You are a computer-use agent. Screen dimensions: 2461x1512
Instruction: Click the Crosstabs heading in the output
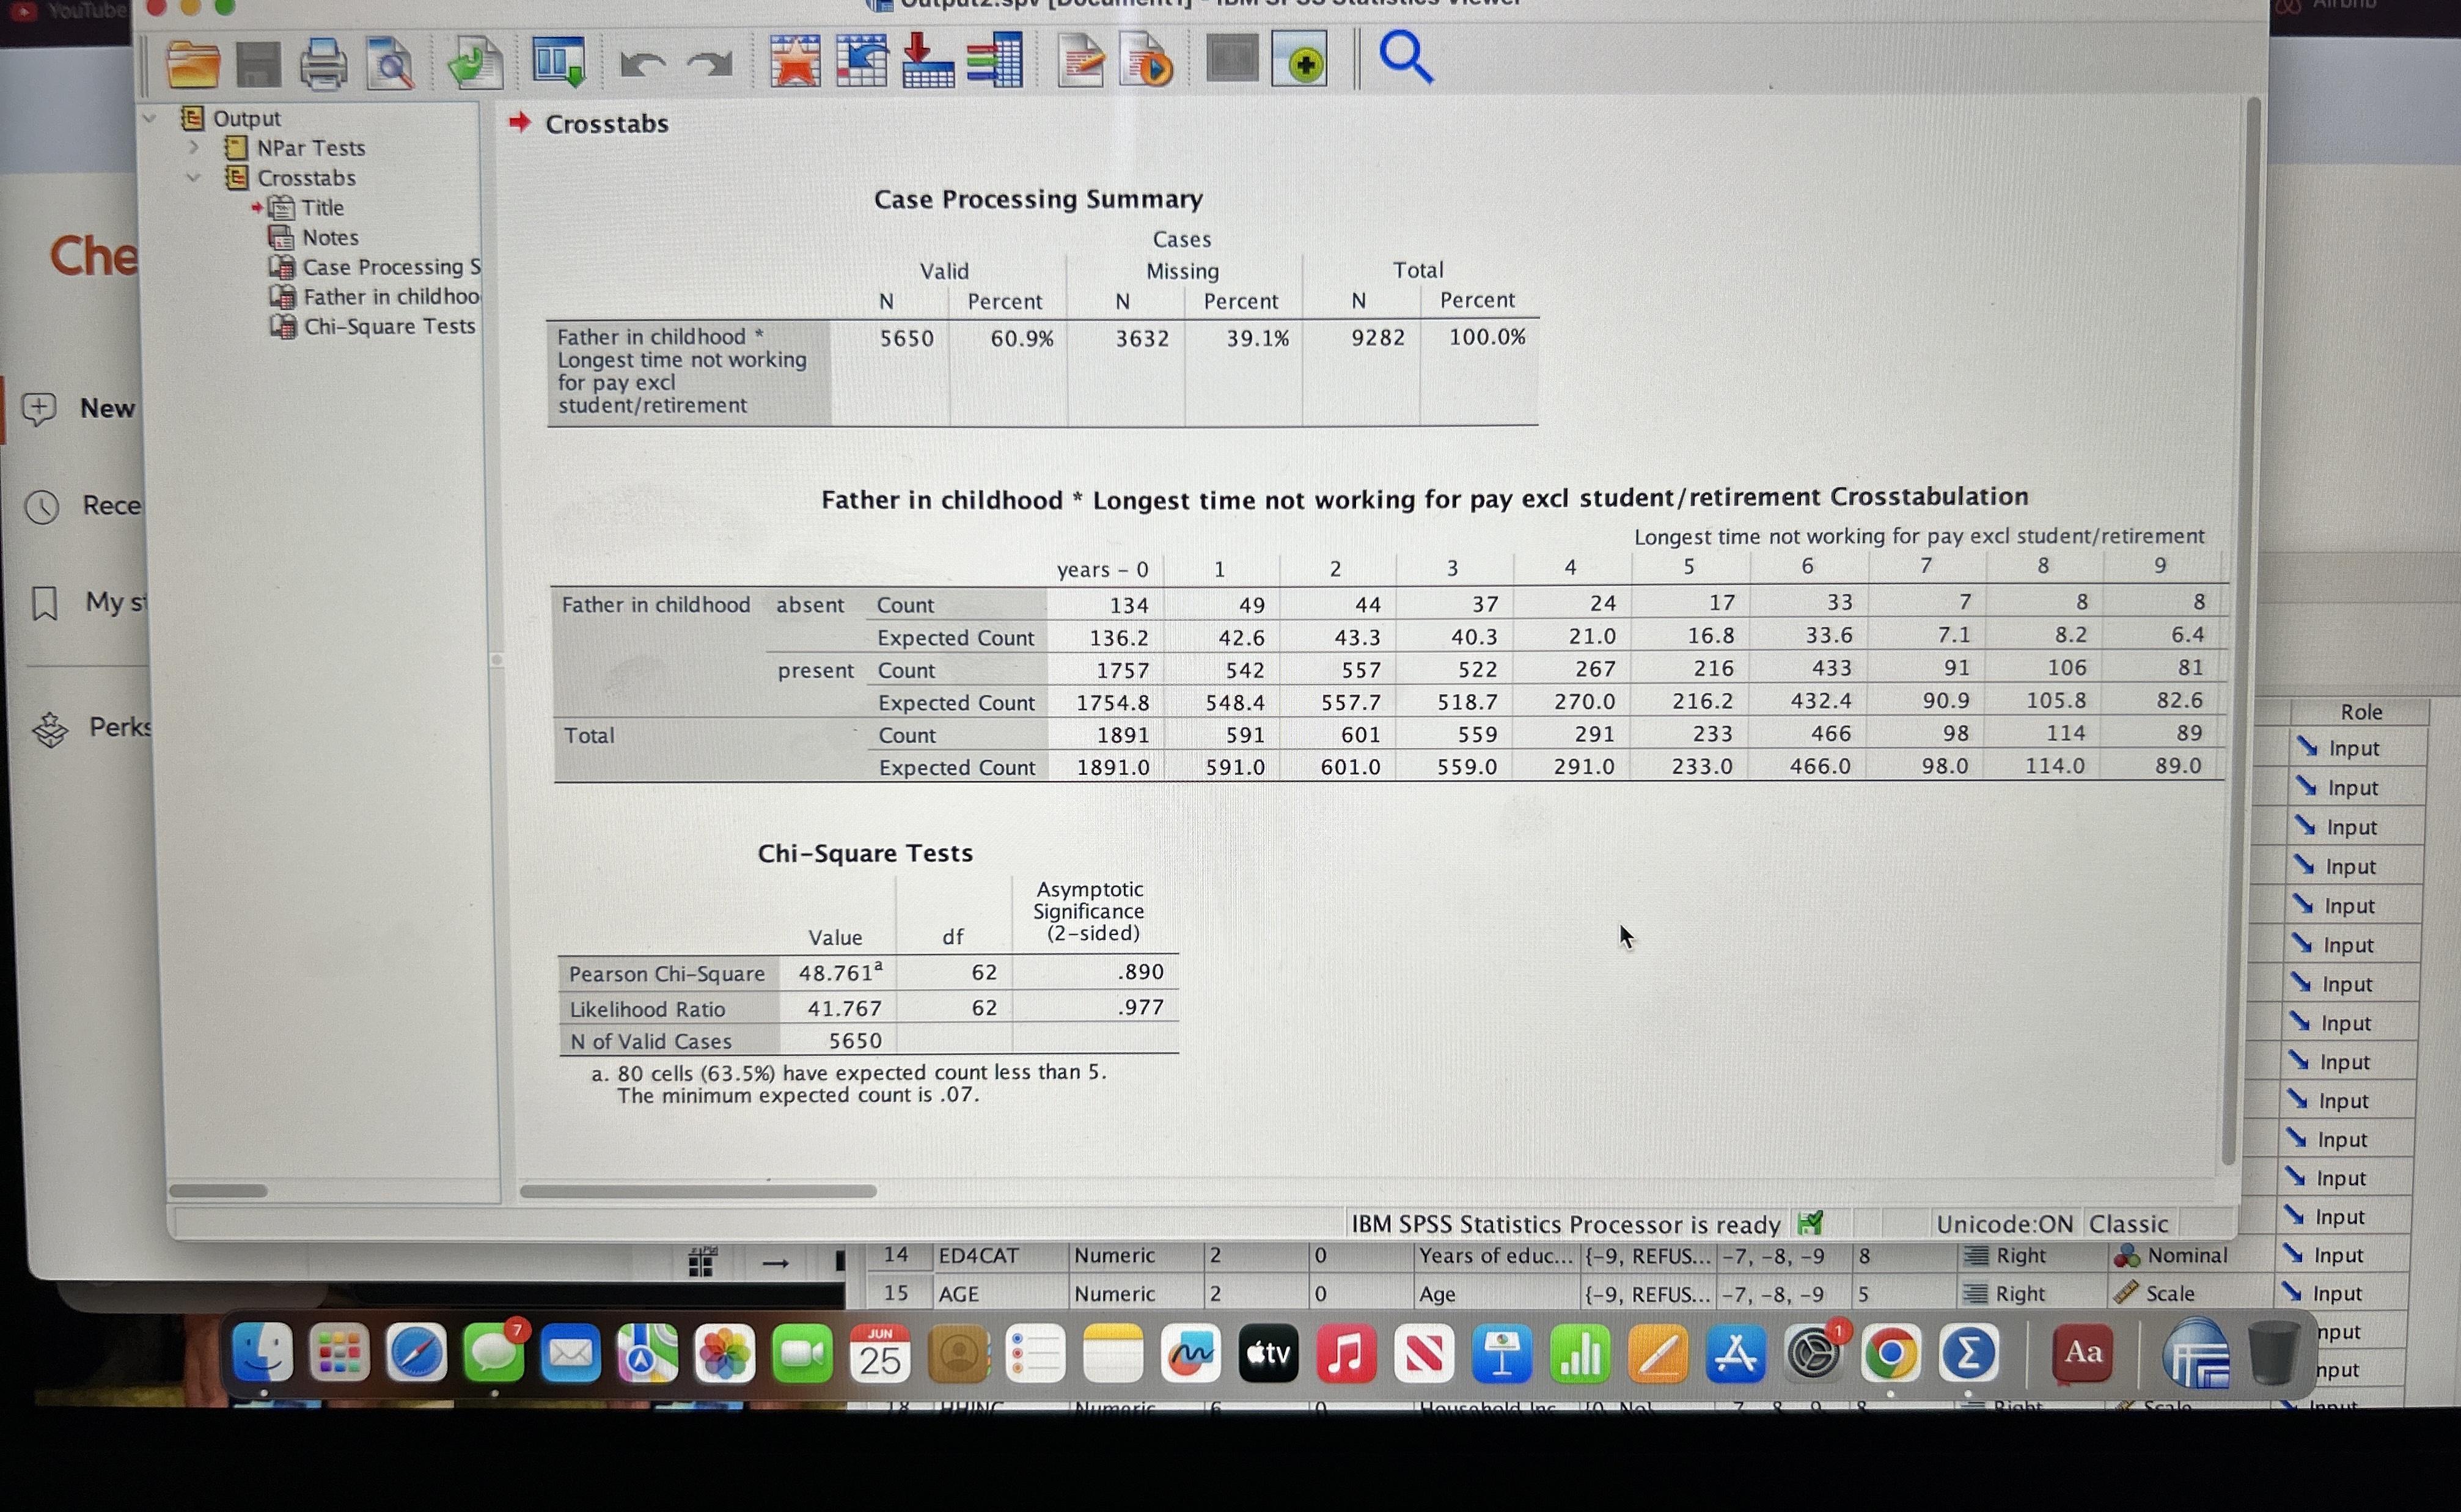pyautogui.click(x=606, y=124)
